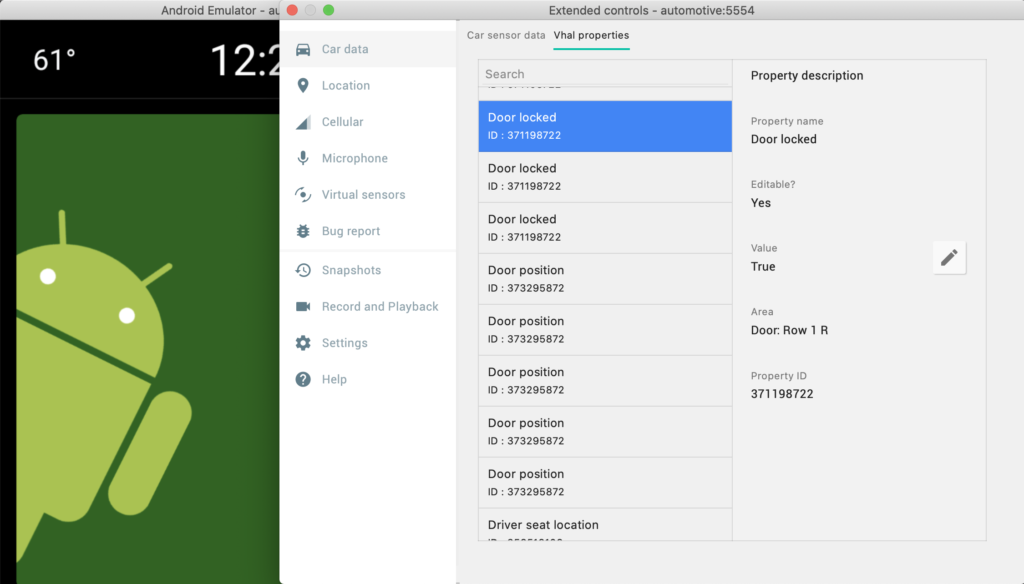The image size is (1024, 584).
Task: Edit the Value with the pencil icon
Action: (x=950, y=257)
